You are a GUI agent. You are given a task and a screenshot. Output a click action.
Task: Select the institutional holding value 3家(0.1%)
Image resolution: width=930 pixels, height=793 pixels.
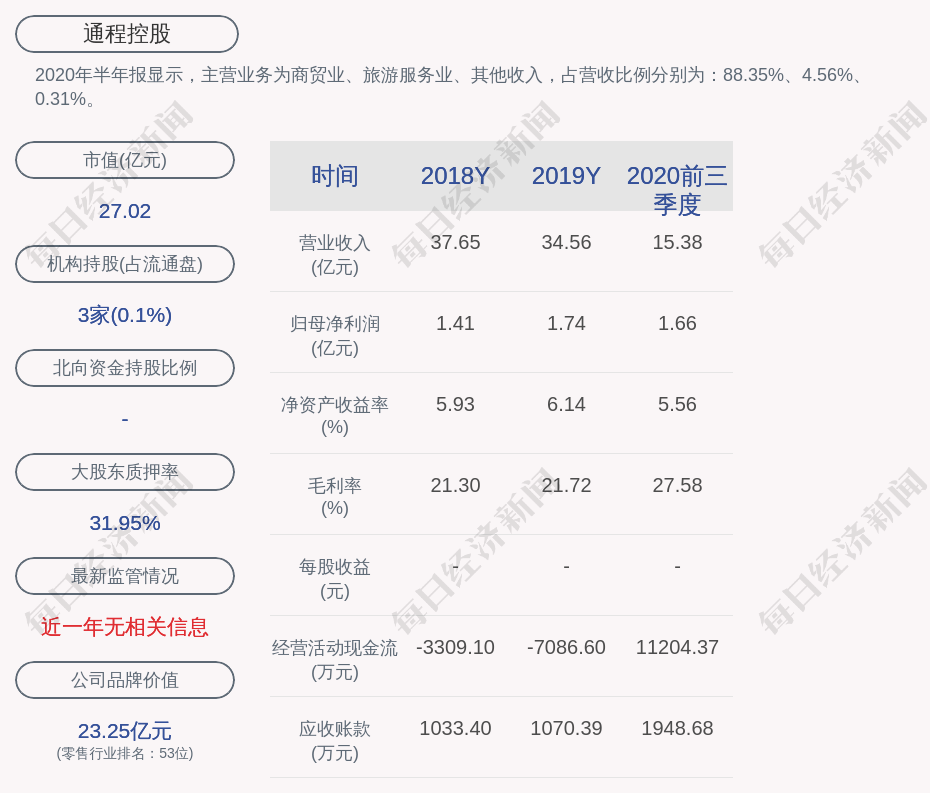tap(125, 315)
